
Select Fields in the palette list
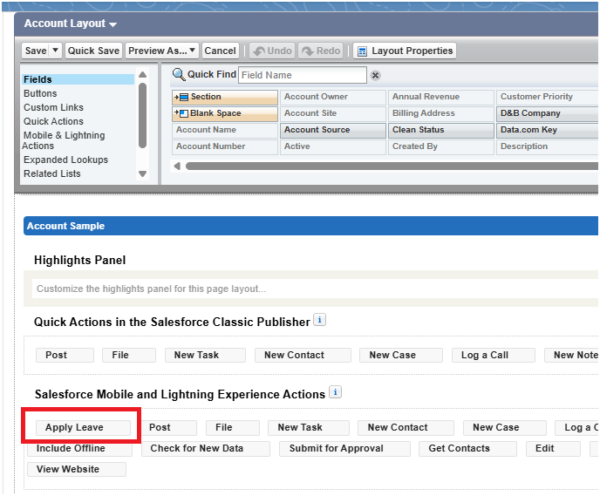(78, 79)
